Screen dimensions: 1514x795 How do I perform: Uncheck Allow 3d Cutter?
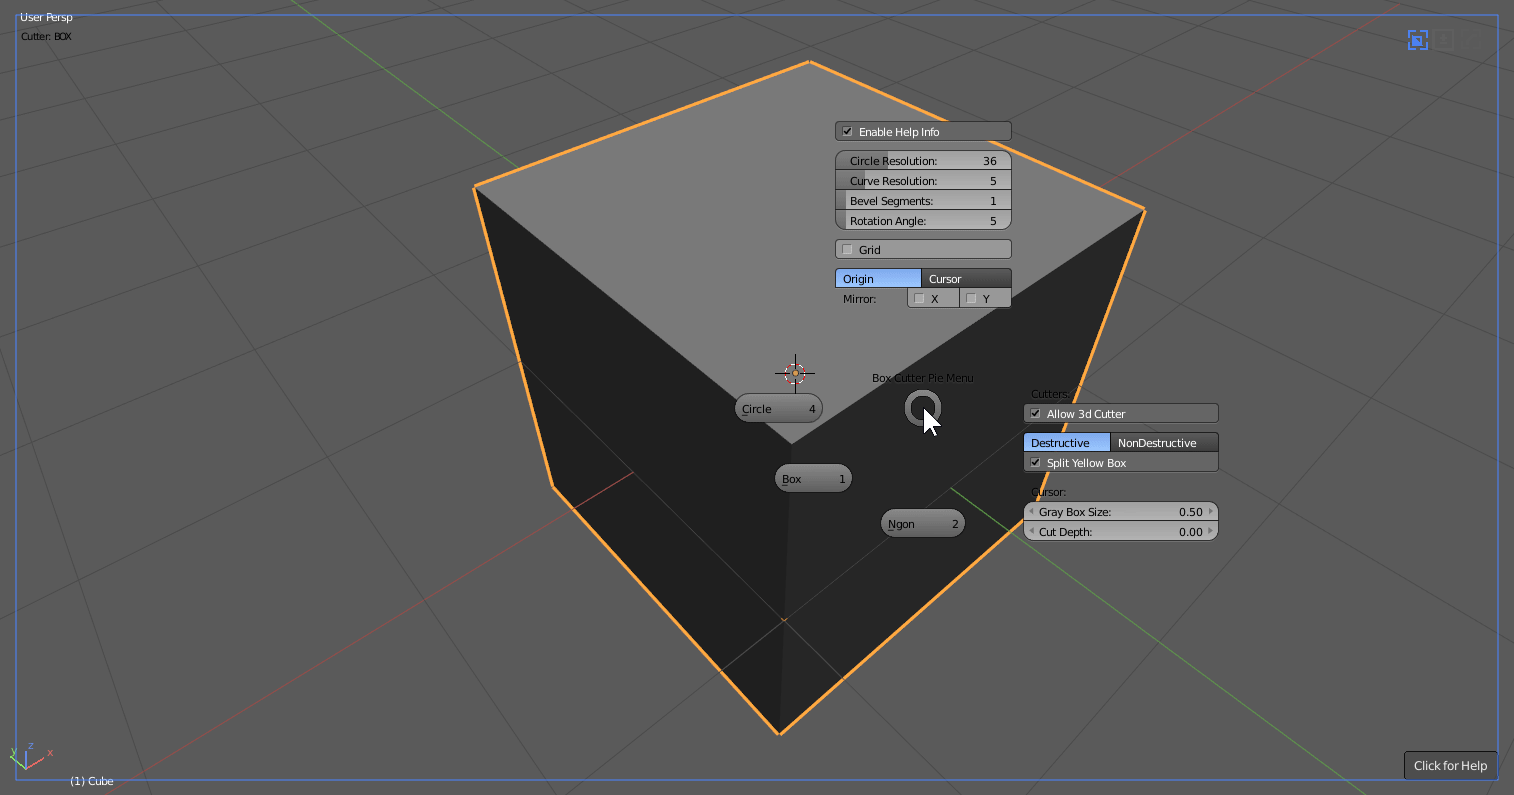point(1036,414)
